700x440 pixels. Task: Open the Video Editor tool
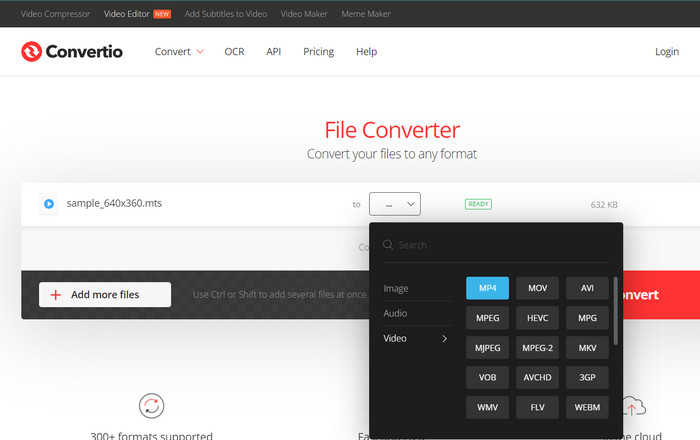click(x=126, y=14)
